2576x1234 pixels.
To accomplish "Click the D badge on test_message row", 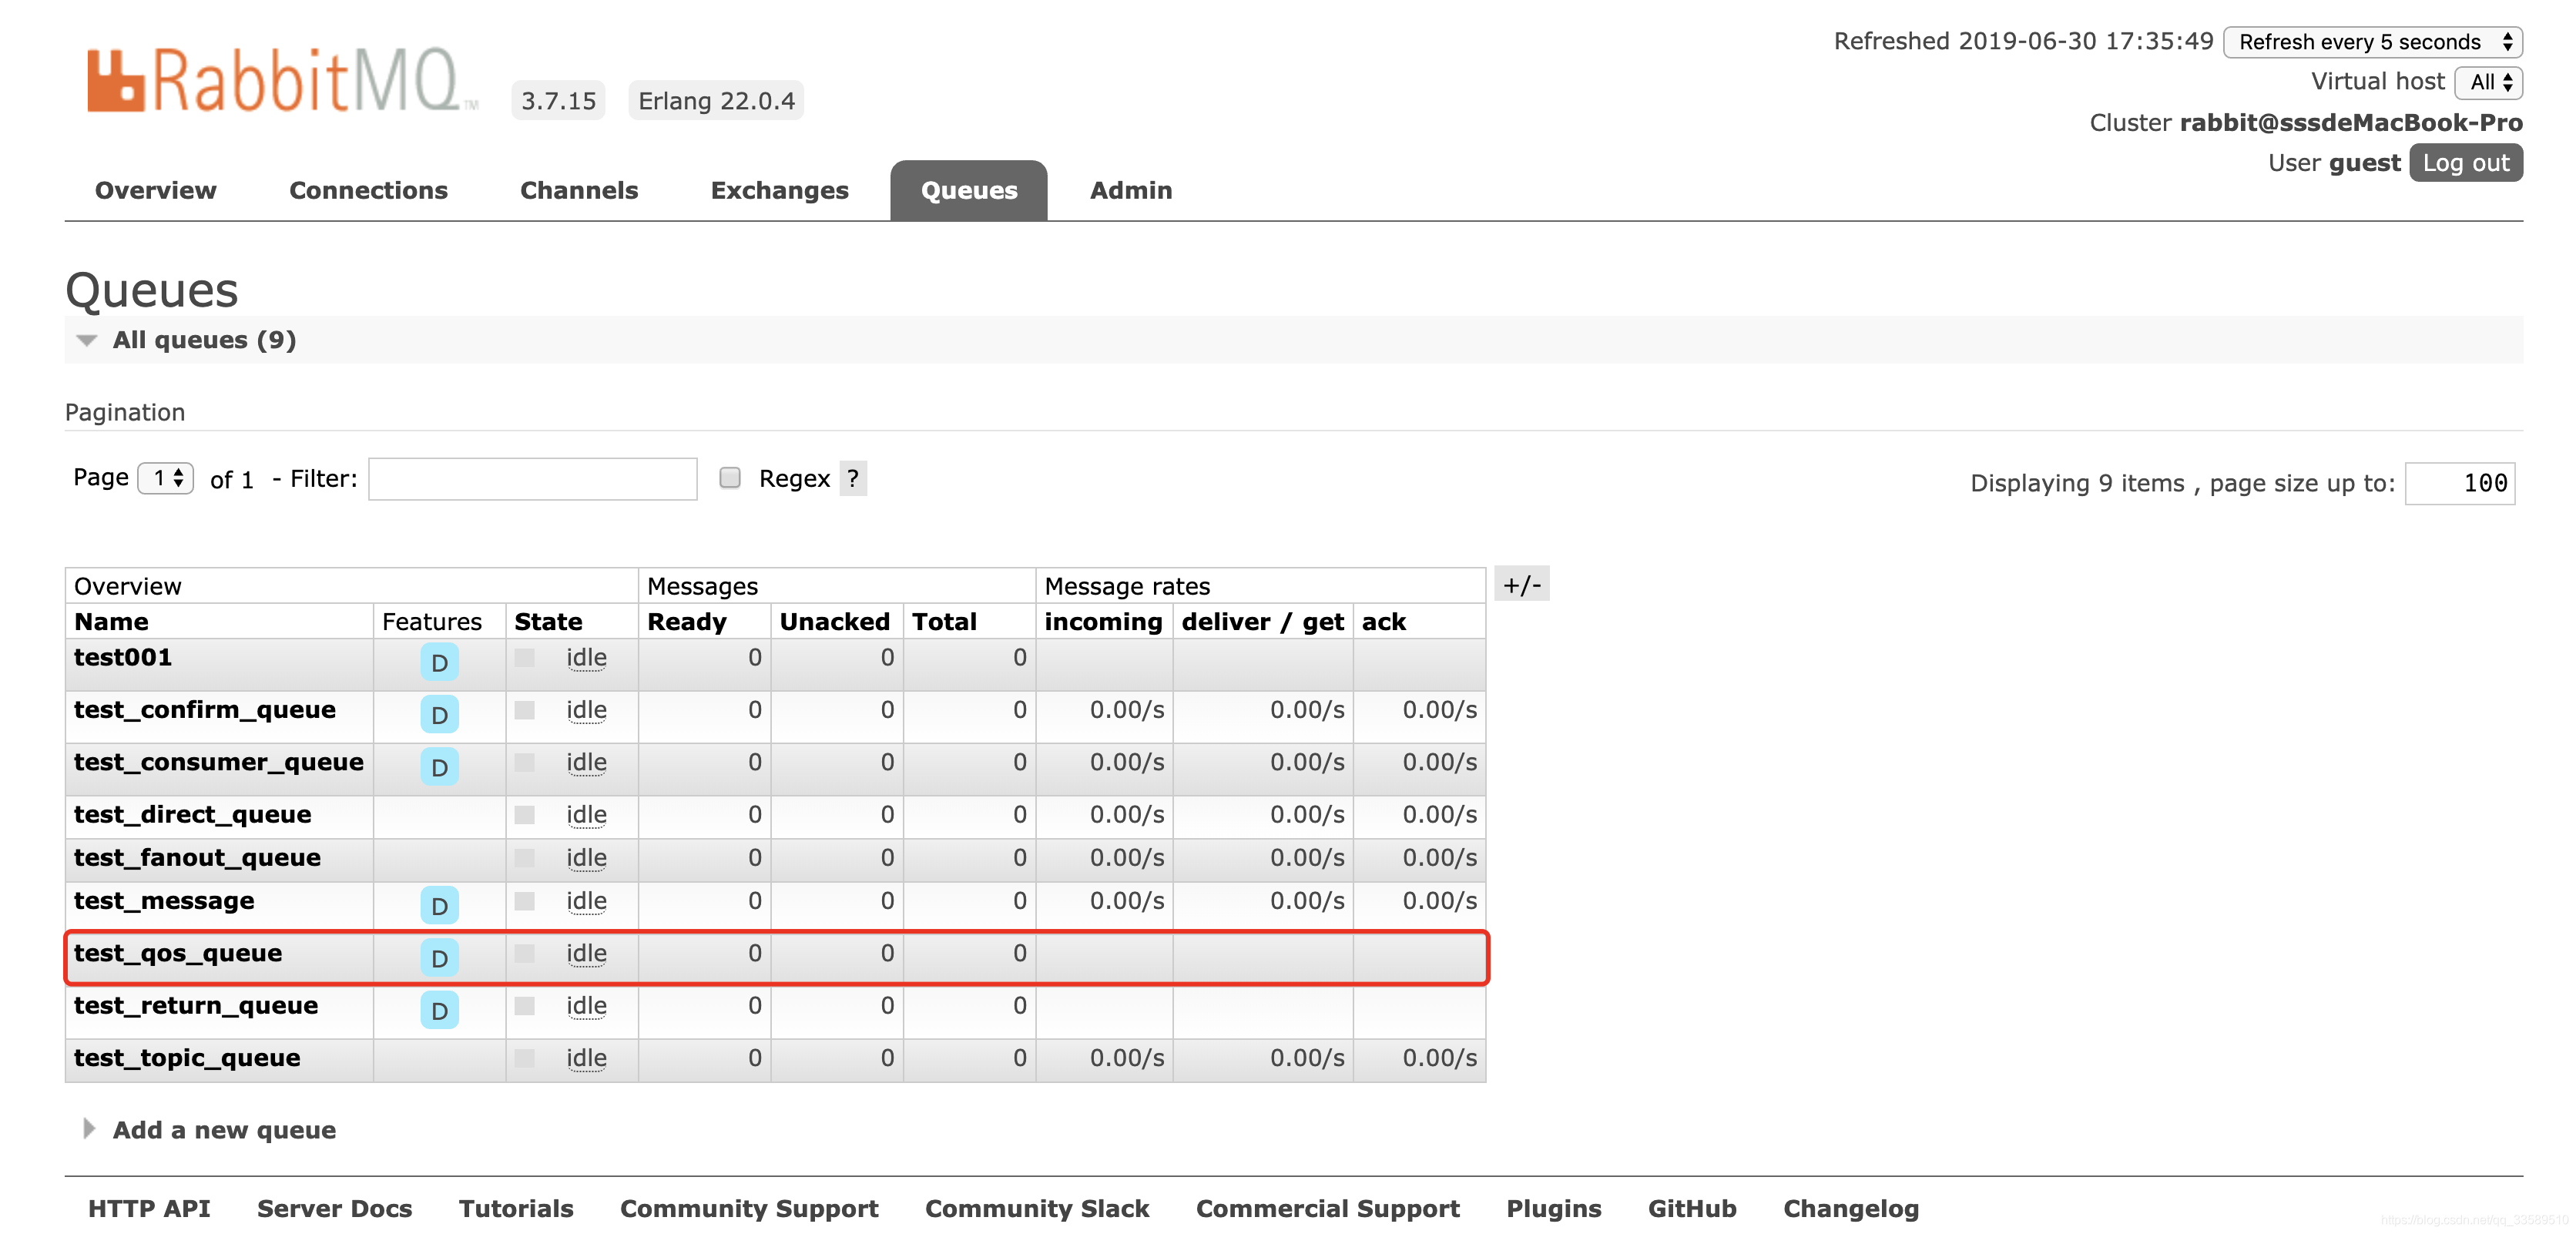I will click(439, 906).
